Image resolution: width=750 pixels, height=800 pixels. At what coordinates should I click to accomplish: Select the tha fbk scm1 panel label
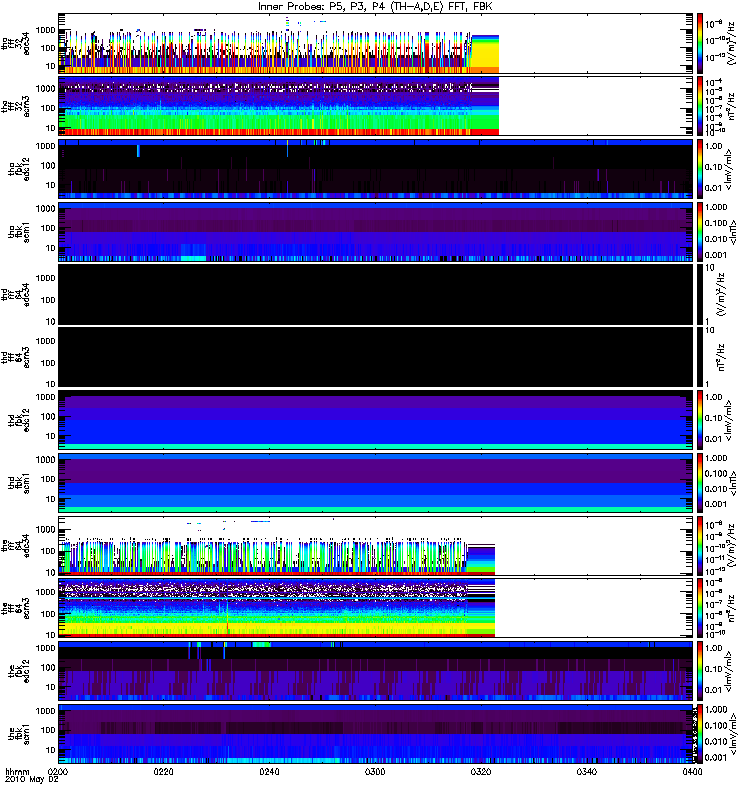pyautogui.click(x=19, y=232)
